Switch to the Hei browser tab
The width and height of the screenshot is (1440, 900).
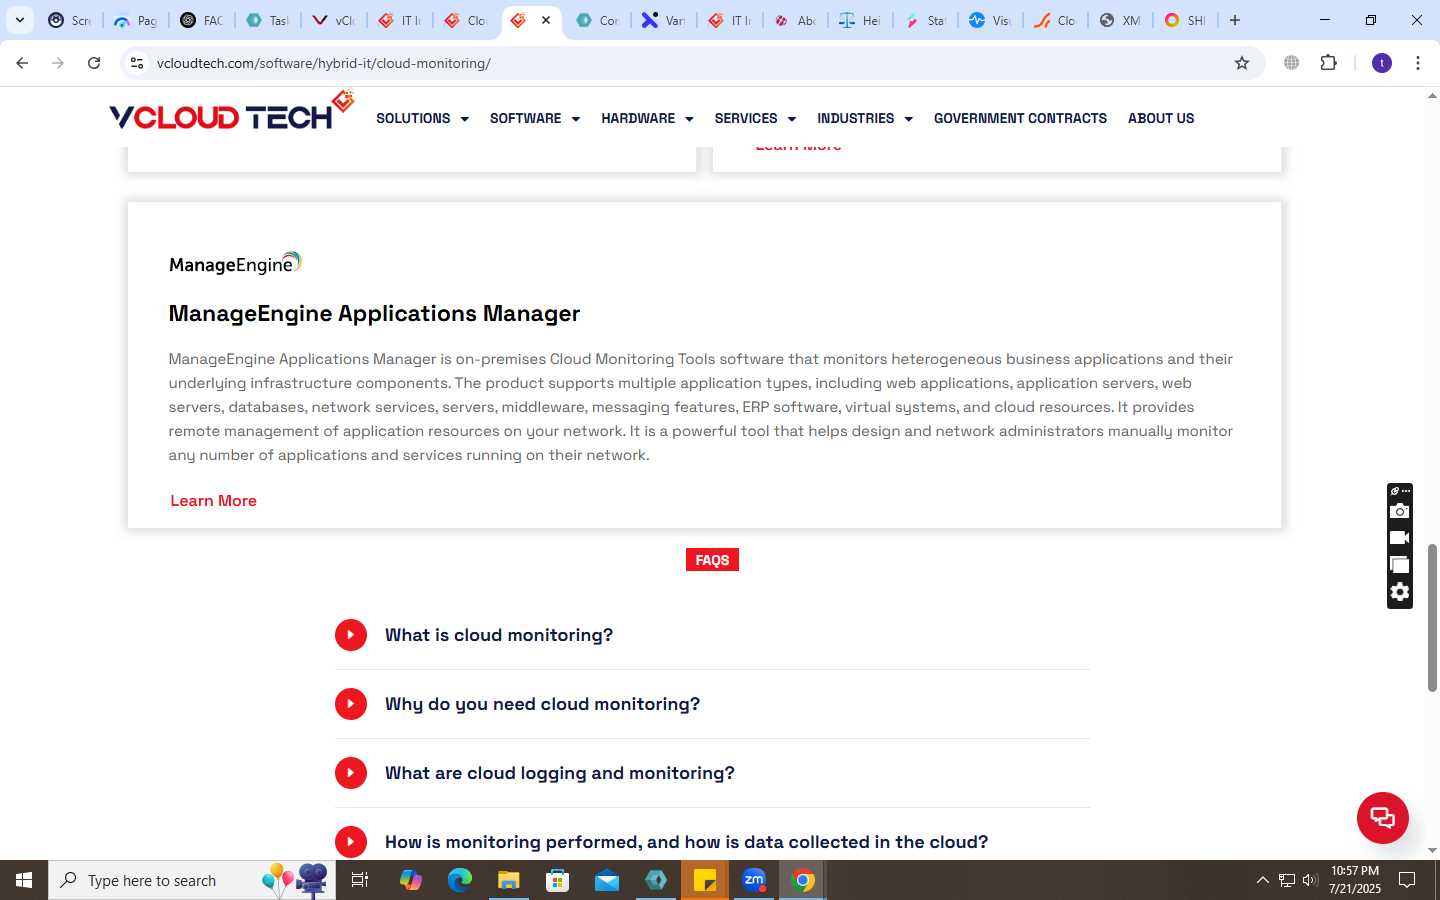click(860, 20)
